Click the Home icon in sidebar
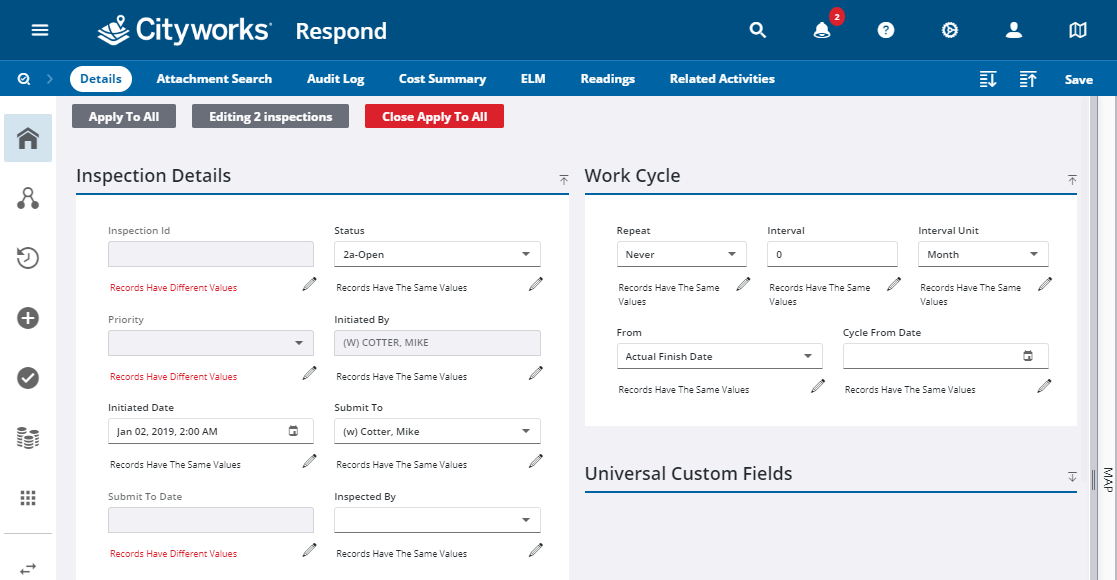 (x=28, y=138)
